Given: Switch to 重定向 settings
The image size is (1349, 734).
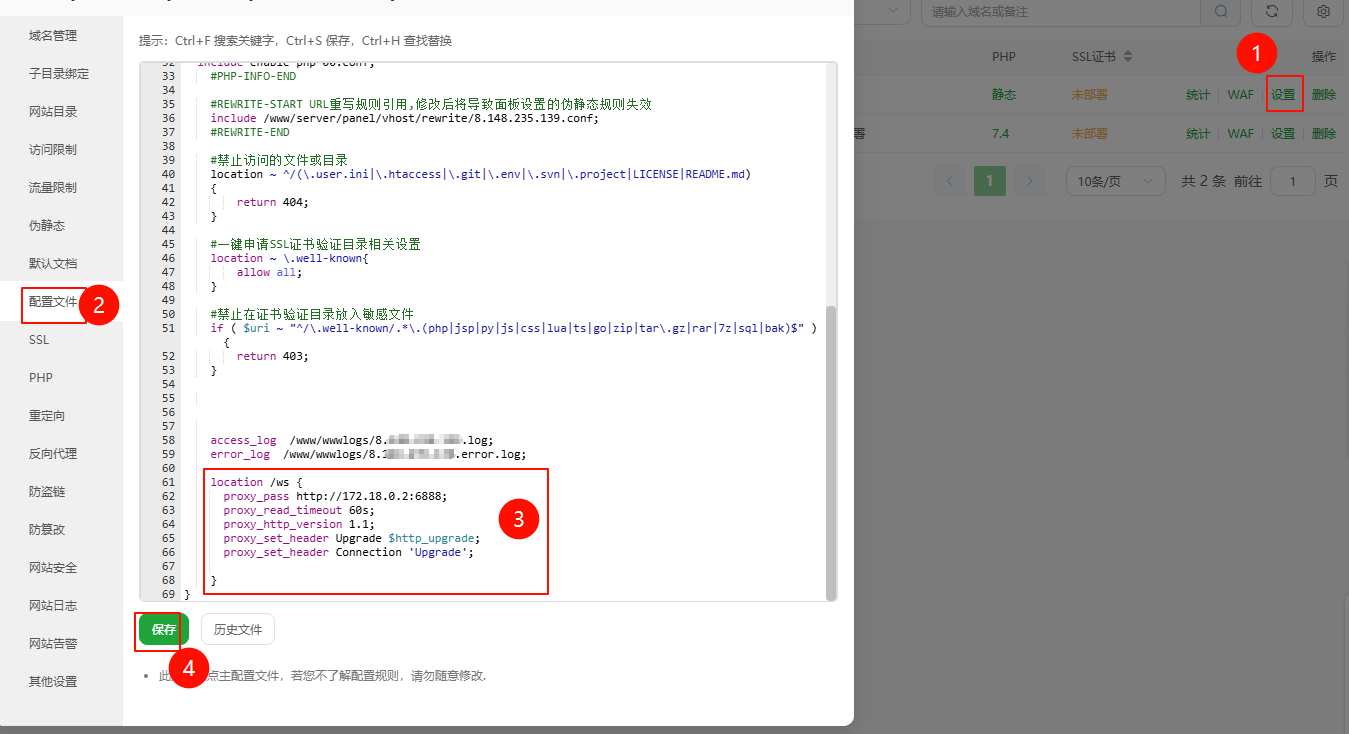Looking at the screenshot, I should pos(47,416).
